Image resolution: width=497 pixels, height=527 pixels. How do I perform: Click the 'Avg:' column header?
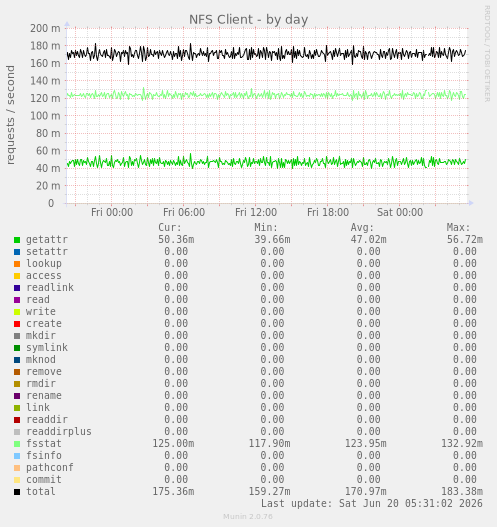pos(362,228)
